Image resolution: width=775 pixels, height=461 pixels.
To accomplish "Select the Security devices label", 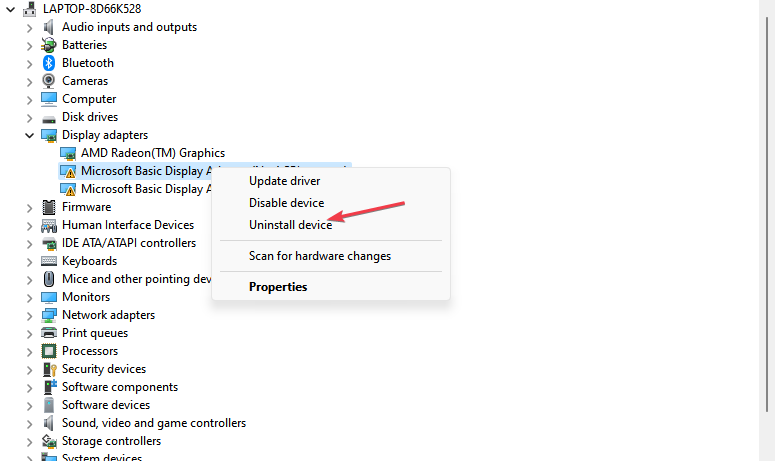I will coord(104,369).
